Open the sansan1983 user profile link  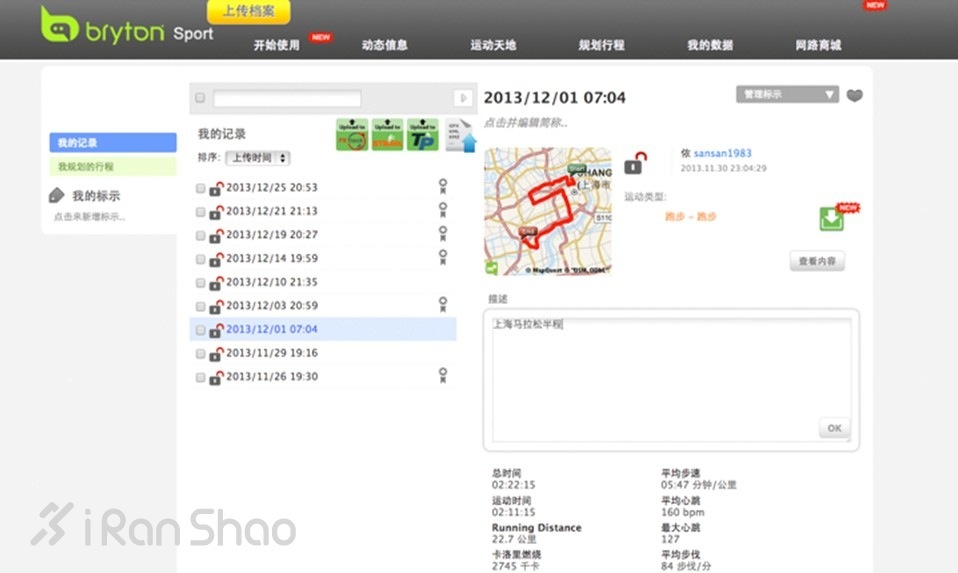click(x=722, y=154)
